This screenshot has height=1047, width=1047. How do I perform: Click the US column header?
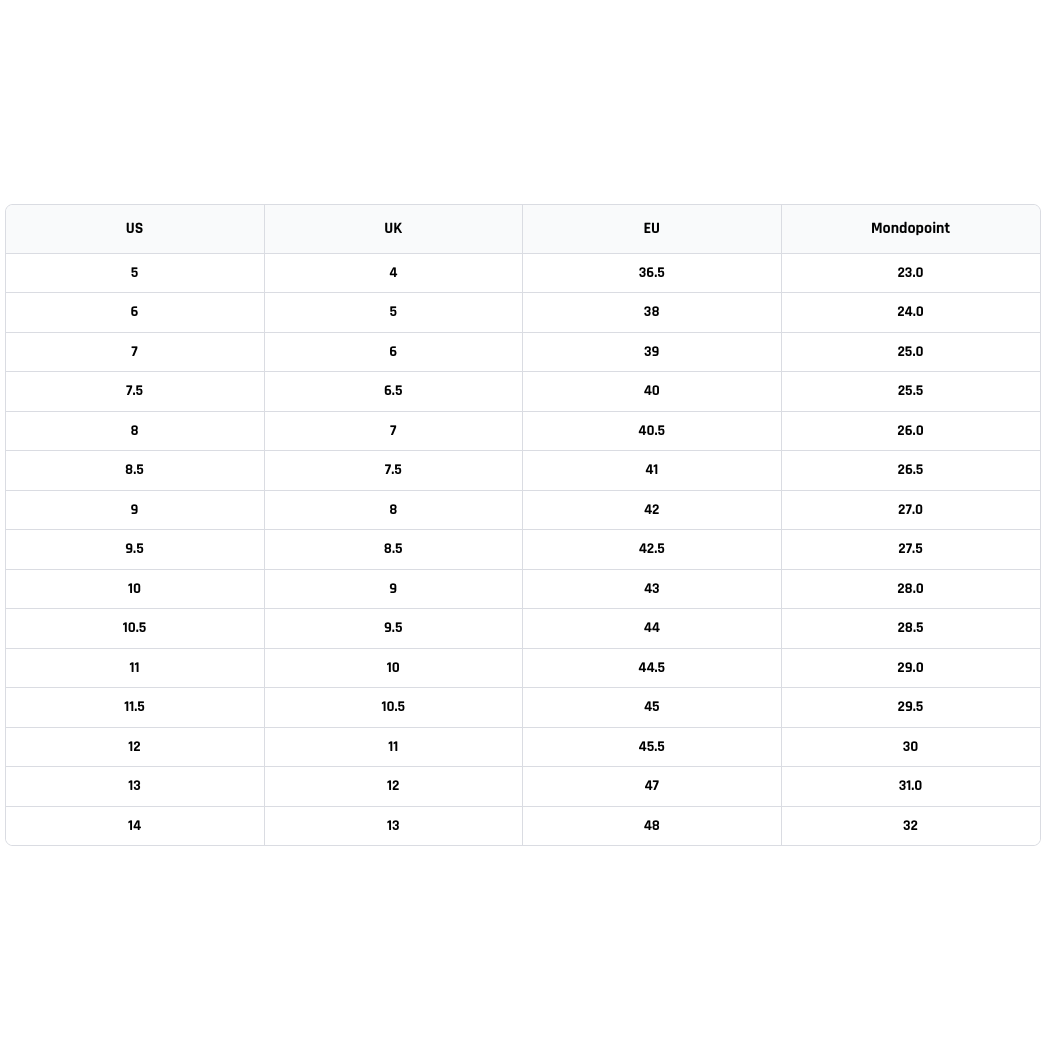(x=134, y=228)
